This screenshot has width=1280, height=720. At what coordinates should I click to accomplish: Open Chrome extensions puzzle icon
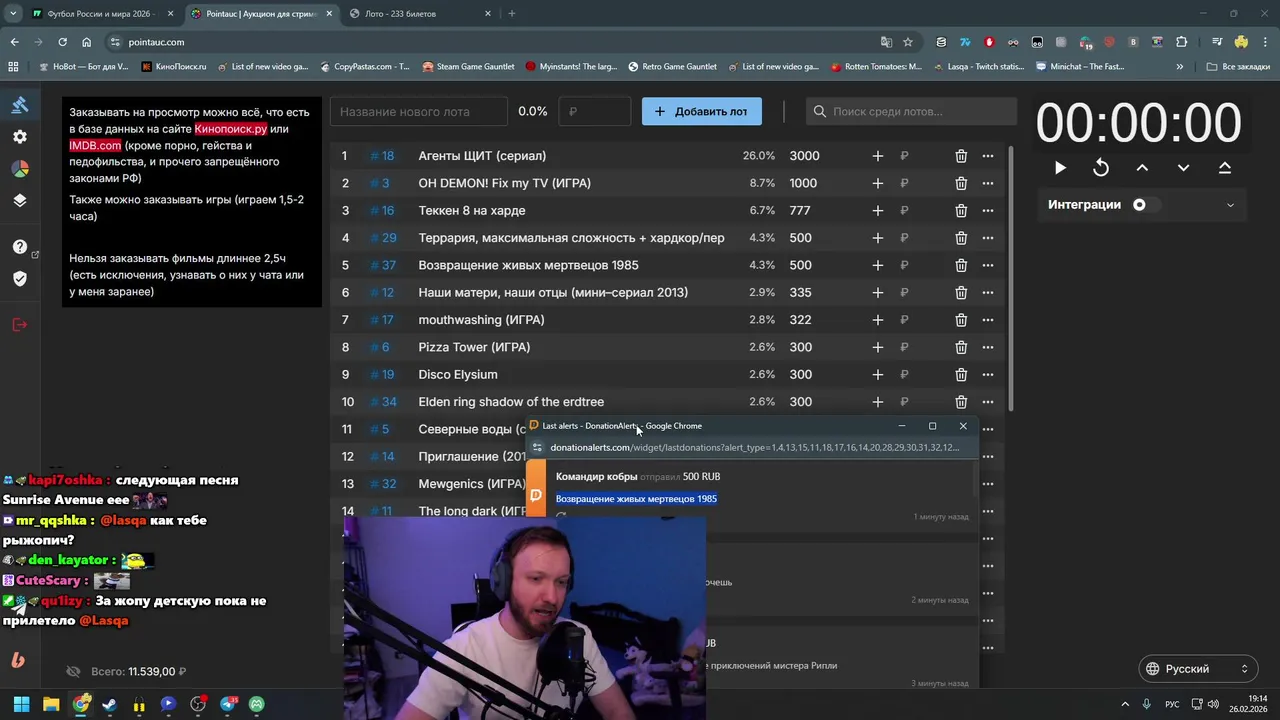[x=1182, y=42]
